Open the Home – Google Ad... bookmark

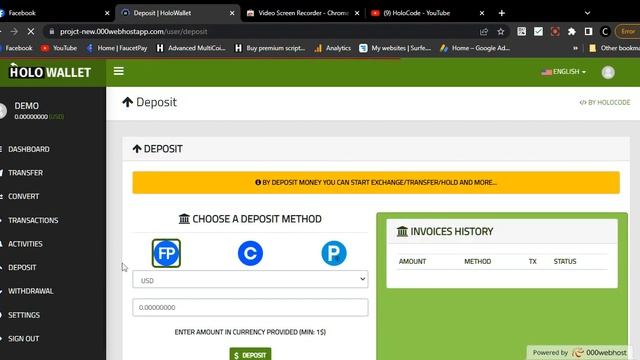pyautogui.click(x=475, y=48)
